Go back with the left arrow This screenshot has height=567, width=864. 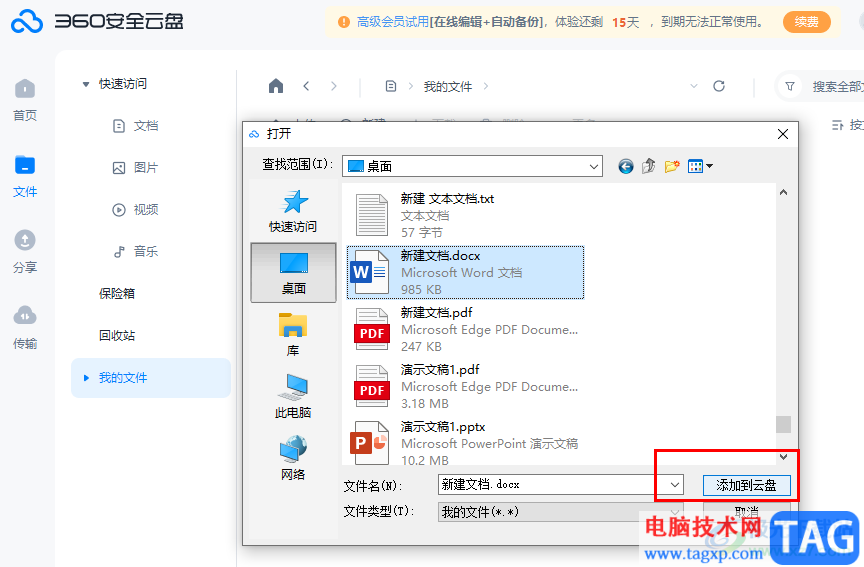[x=306, y=86]
